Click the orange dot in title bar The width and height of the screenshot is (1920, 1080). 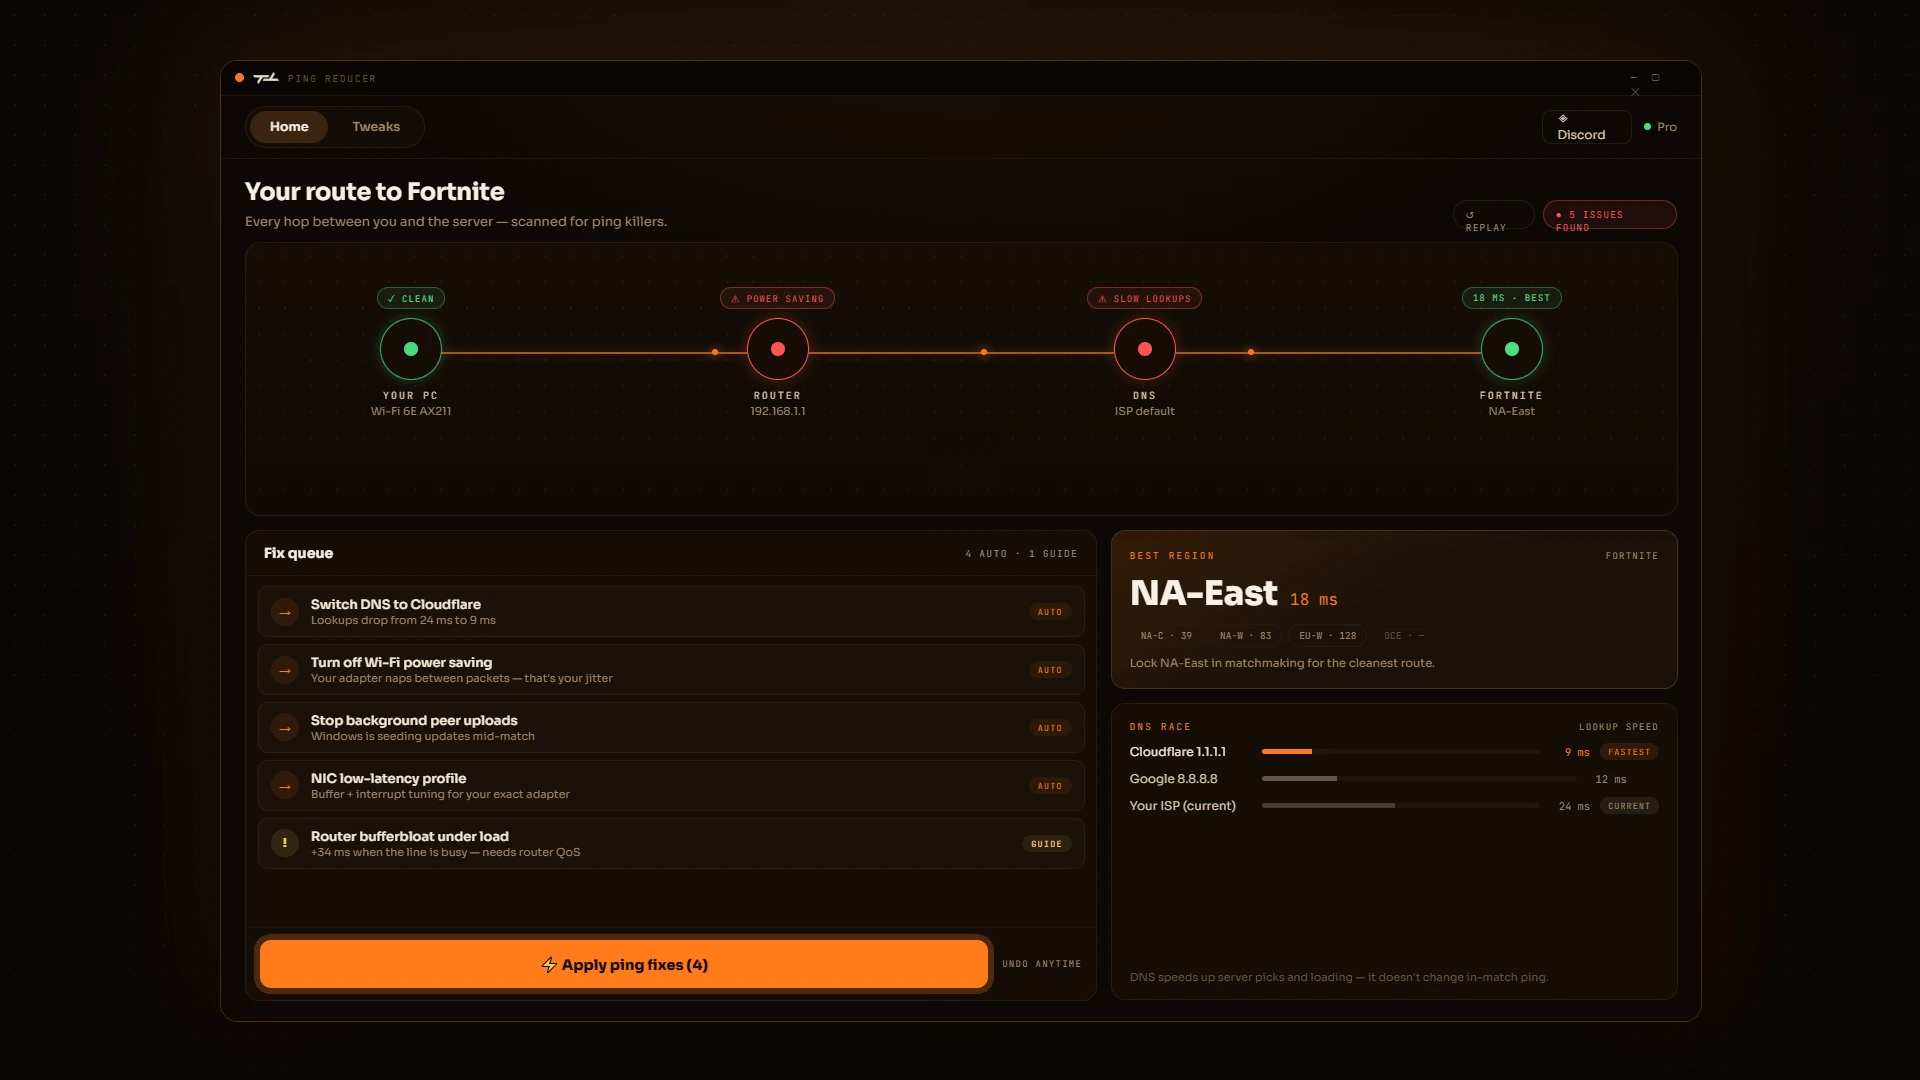[x=239, y=78]
